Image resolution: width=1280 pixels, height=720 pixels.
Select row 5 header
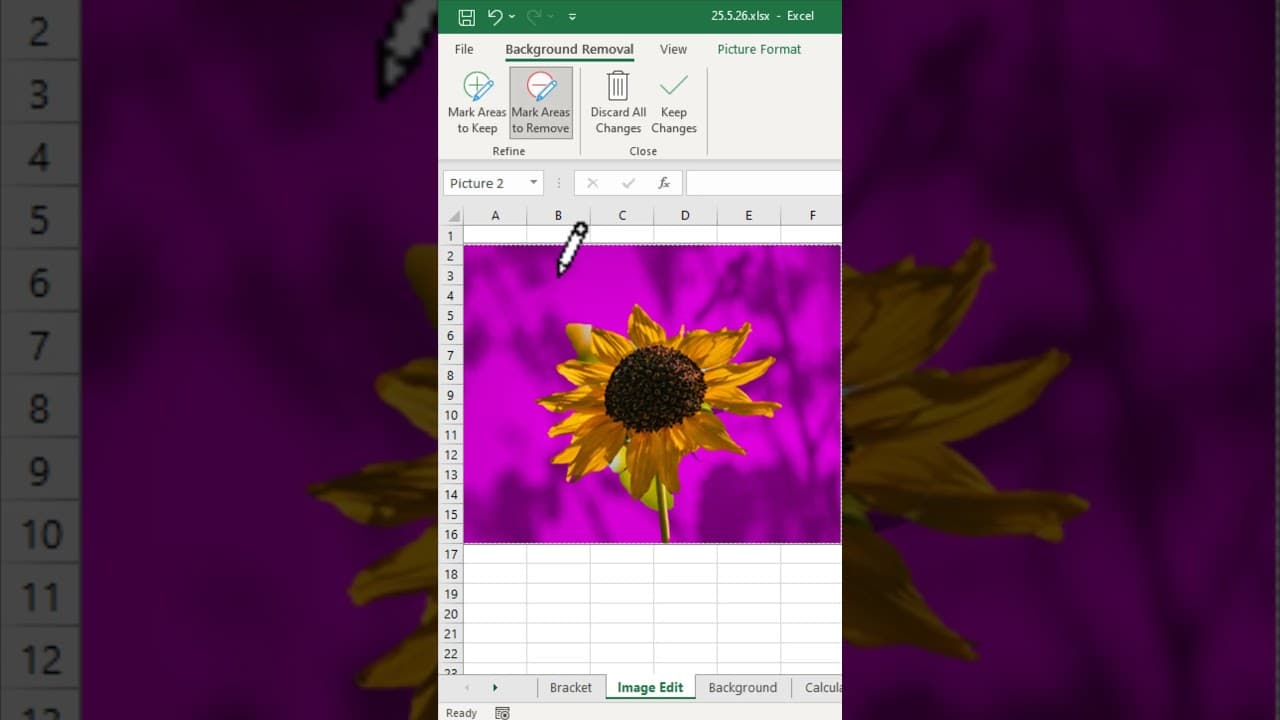(x=451, y=315)
